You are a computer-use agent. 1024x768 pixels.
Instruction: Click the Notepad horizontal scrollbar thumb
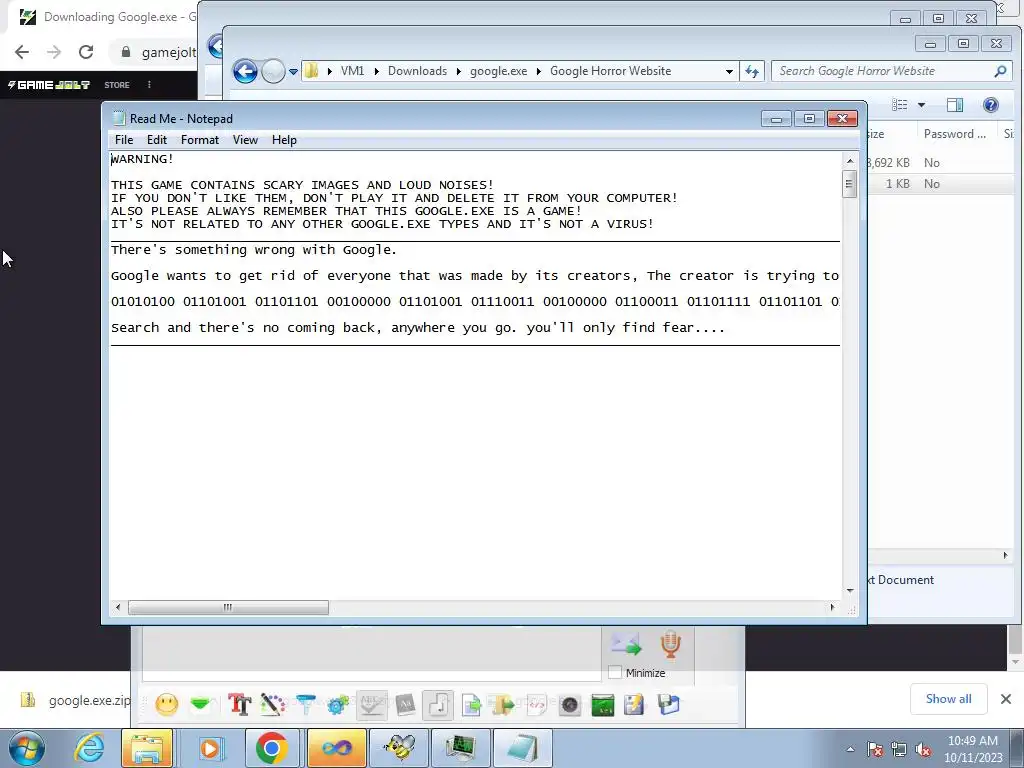pyautogui.click(x=228, y=607)
